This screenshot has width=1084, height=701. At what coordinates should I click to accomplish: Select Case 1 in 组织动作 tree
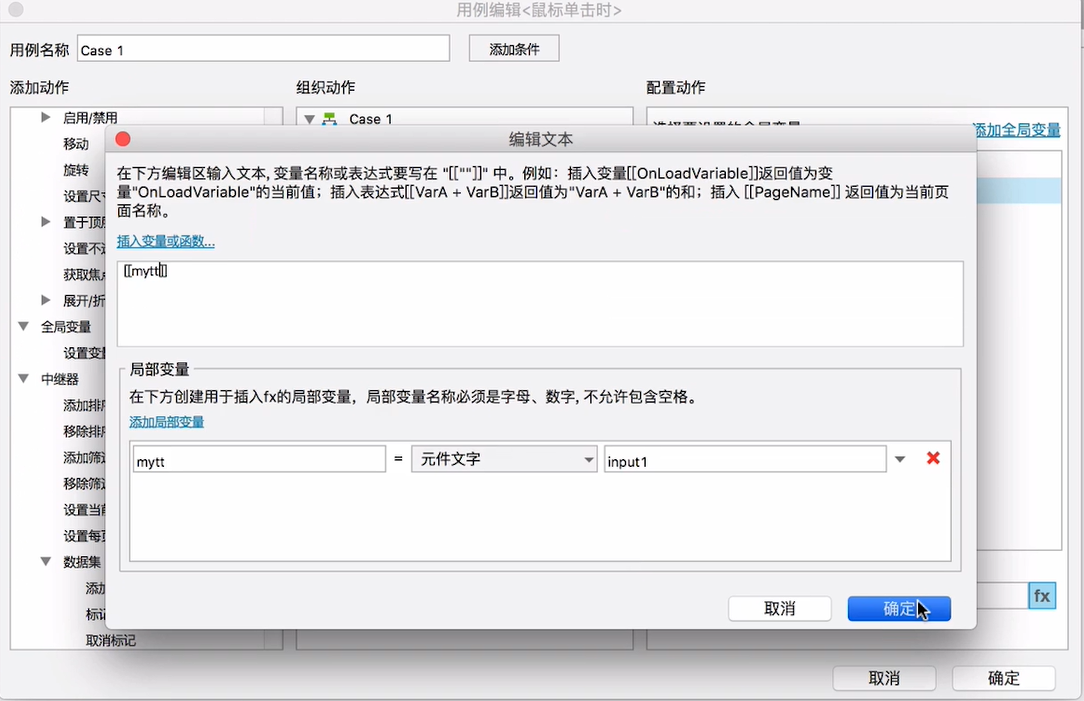click(x=371, y=119)
